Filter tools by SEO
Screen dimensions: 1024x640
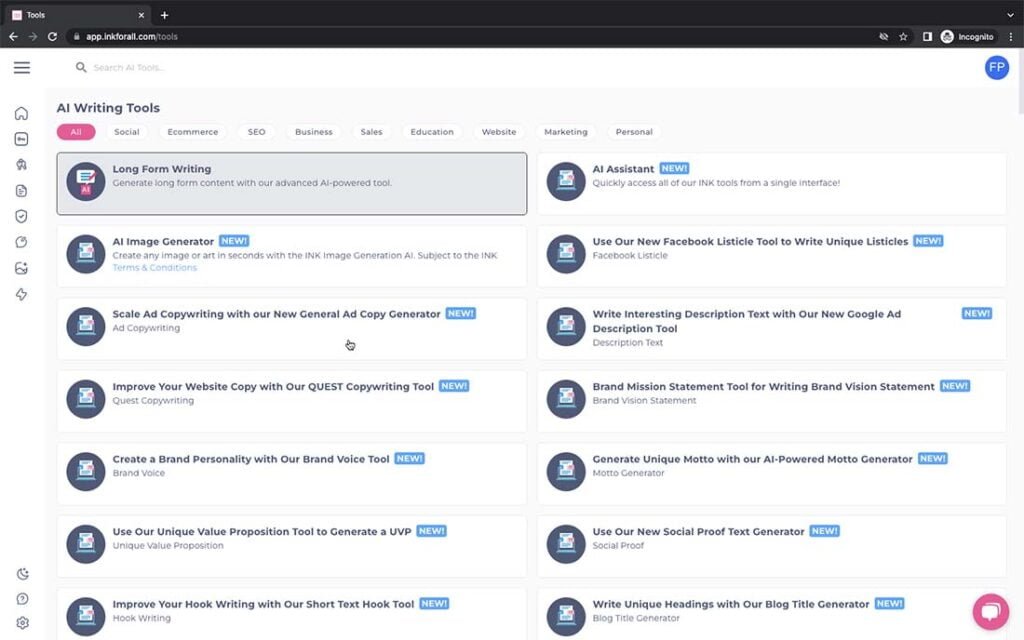[x=257, y=132]
